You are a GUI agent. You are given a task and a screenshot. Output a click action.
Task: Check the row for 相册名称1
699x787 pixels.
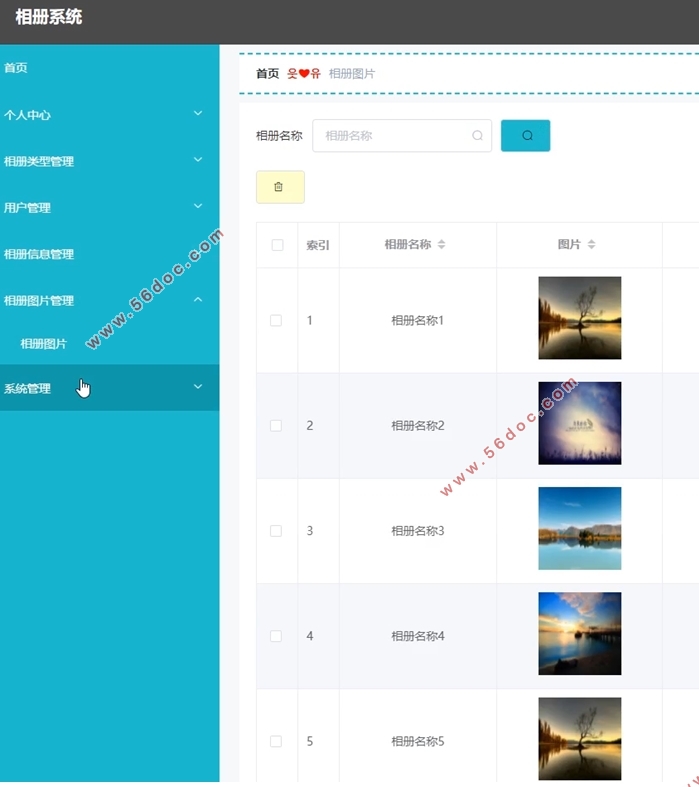276,320
